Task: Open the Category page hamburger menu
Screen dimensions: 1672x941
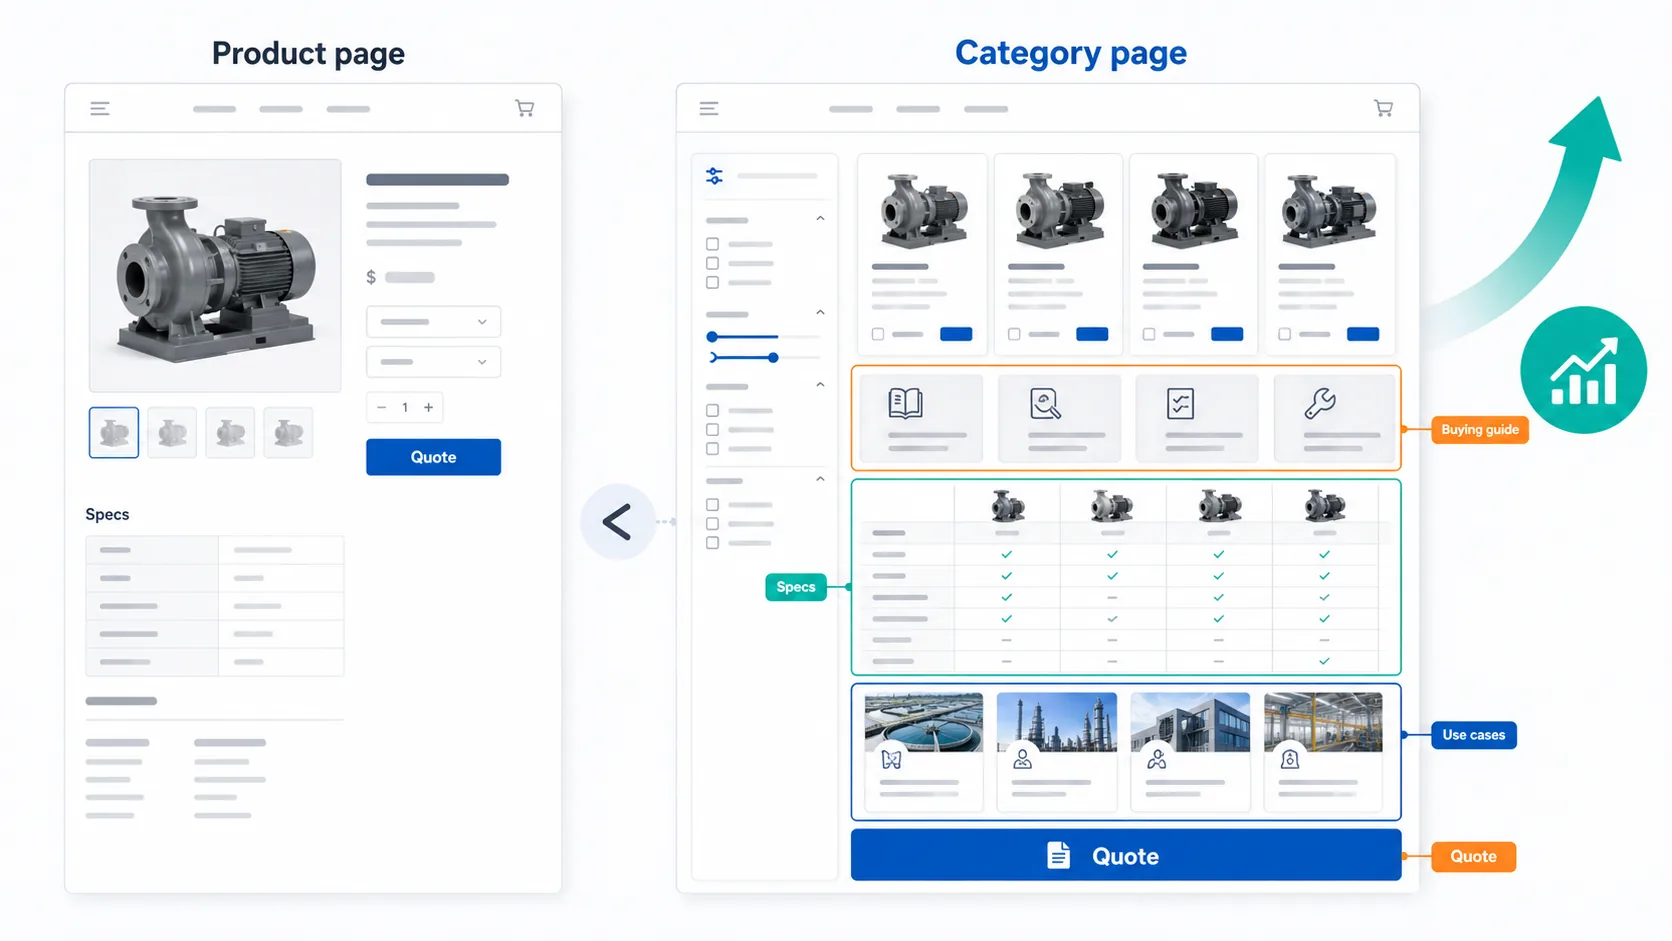Action: click(709, 109)
